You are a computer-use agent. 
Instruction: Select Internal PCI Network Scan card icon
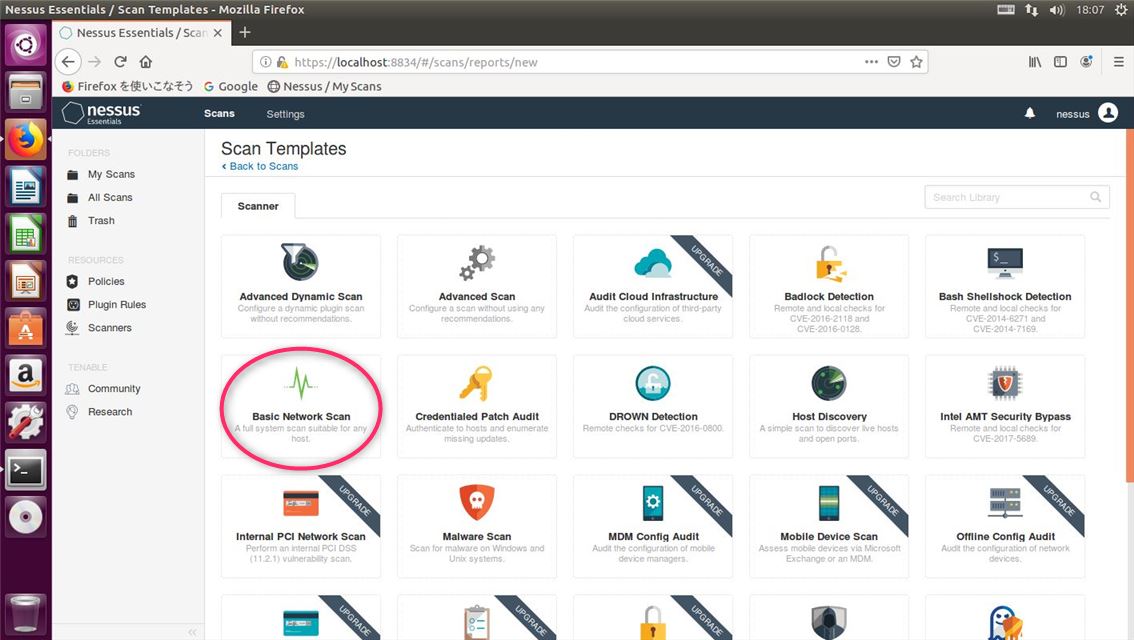[301, 503]
